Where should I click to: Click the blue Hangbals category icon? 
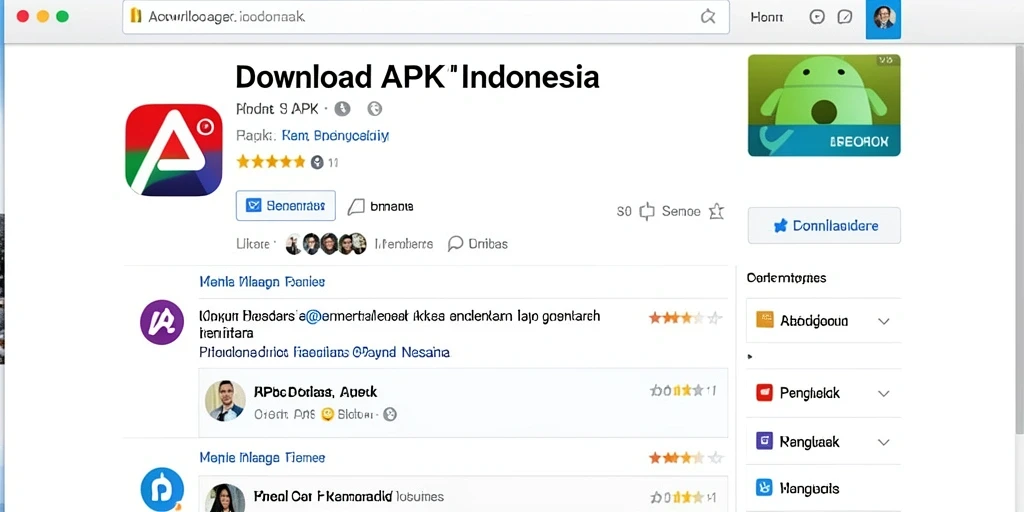coord(764,488)
